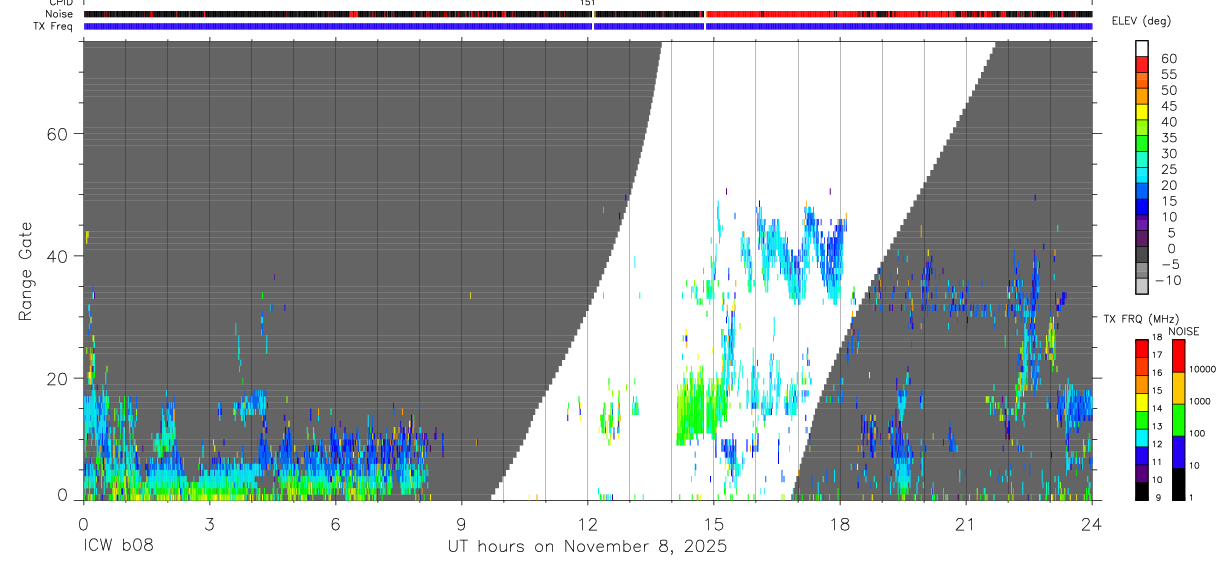The image size is (1228, 567).
Task: Click the '−10' value on ELEV scale
Action: click(1166, 280)
